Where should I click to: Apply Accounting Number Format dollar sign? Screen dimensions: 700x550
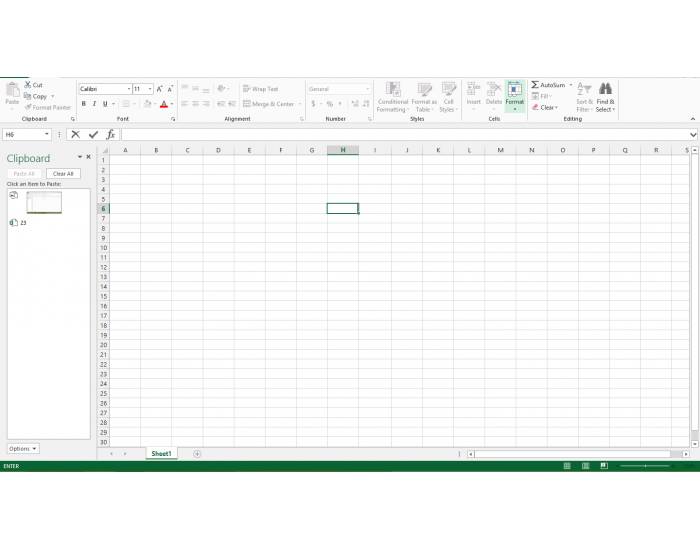[313, 104]
